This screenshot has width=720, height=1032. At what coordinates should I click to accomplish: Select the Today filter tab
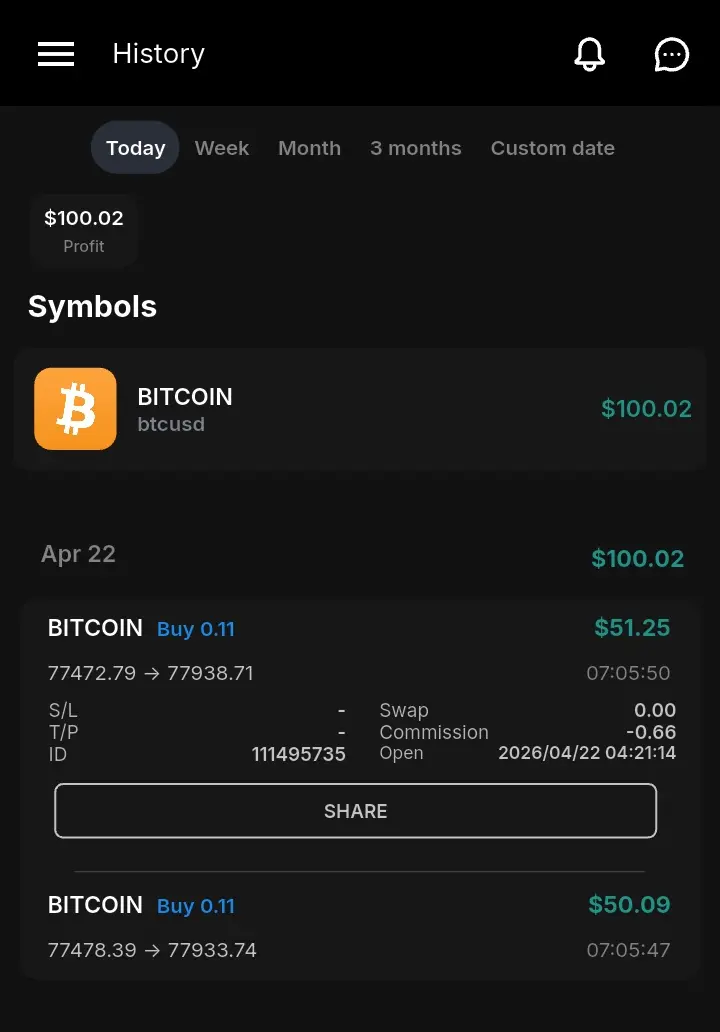click(x=135, y=147)
